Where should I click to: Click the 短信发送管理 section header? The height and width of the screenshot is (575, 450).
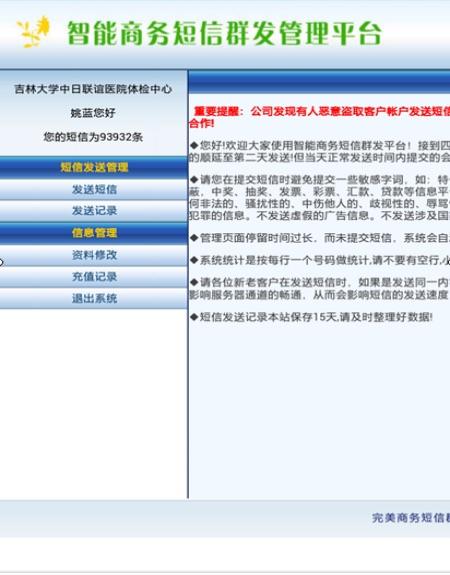coord(94,167)
